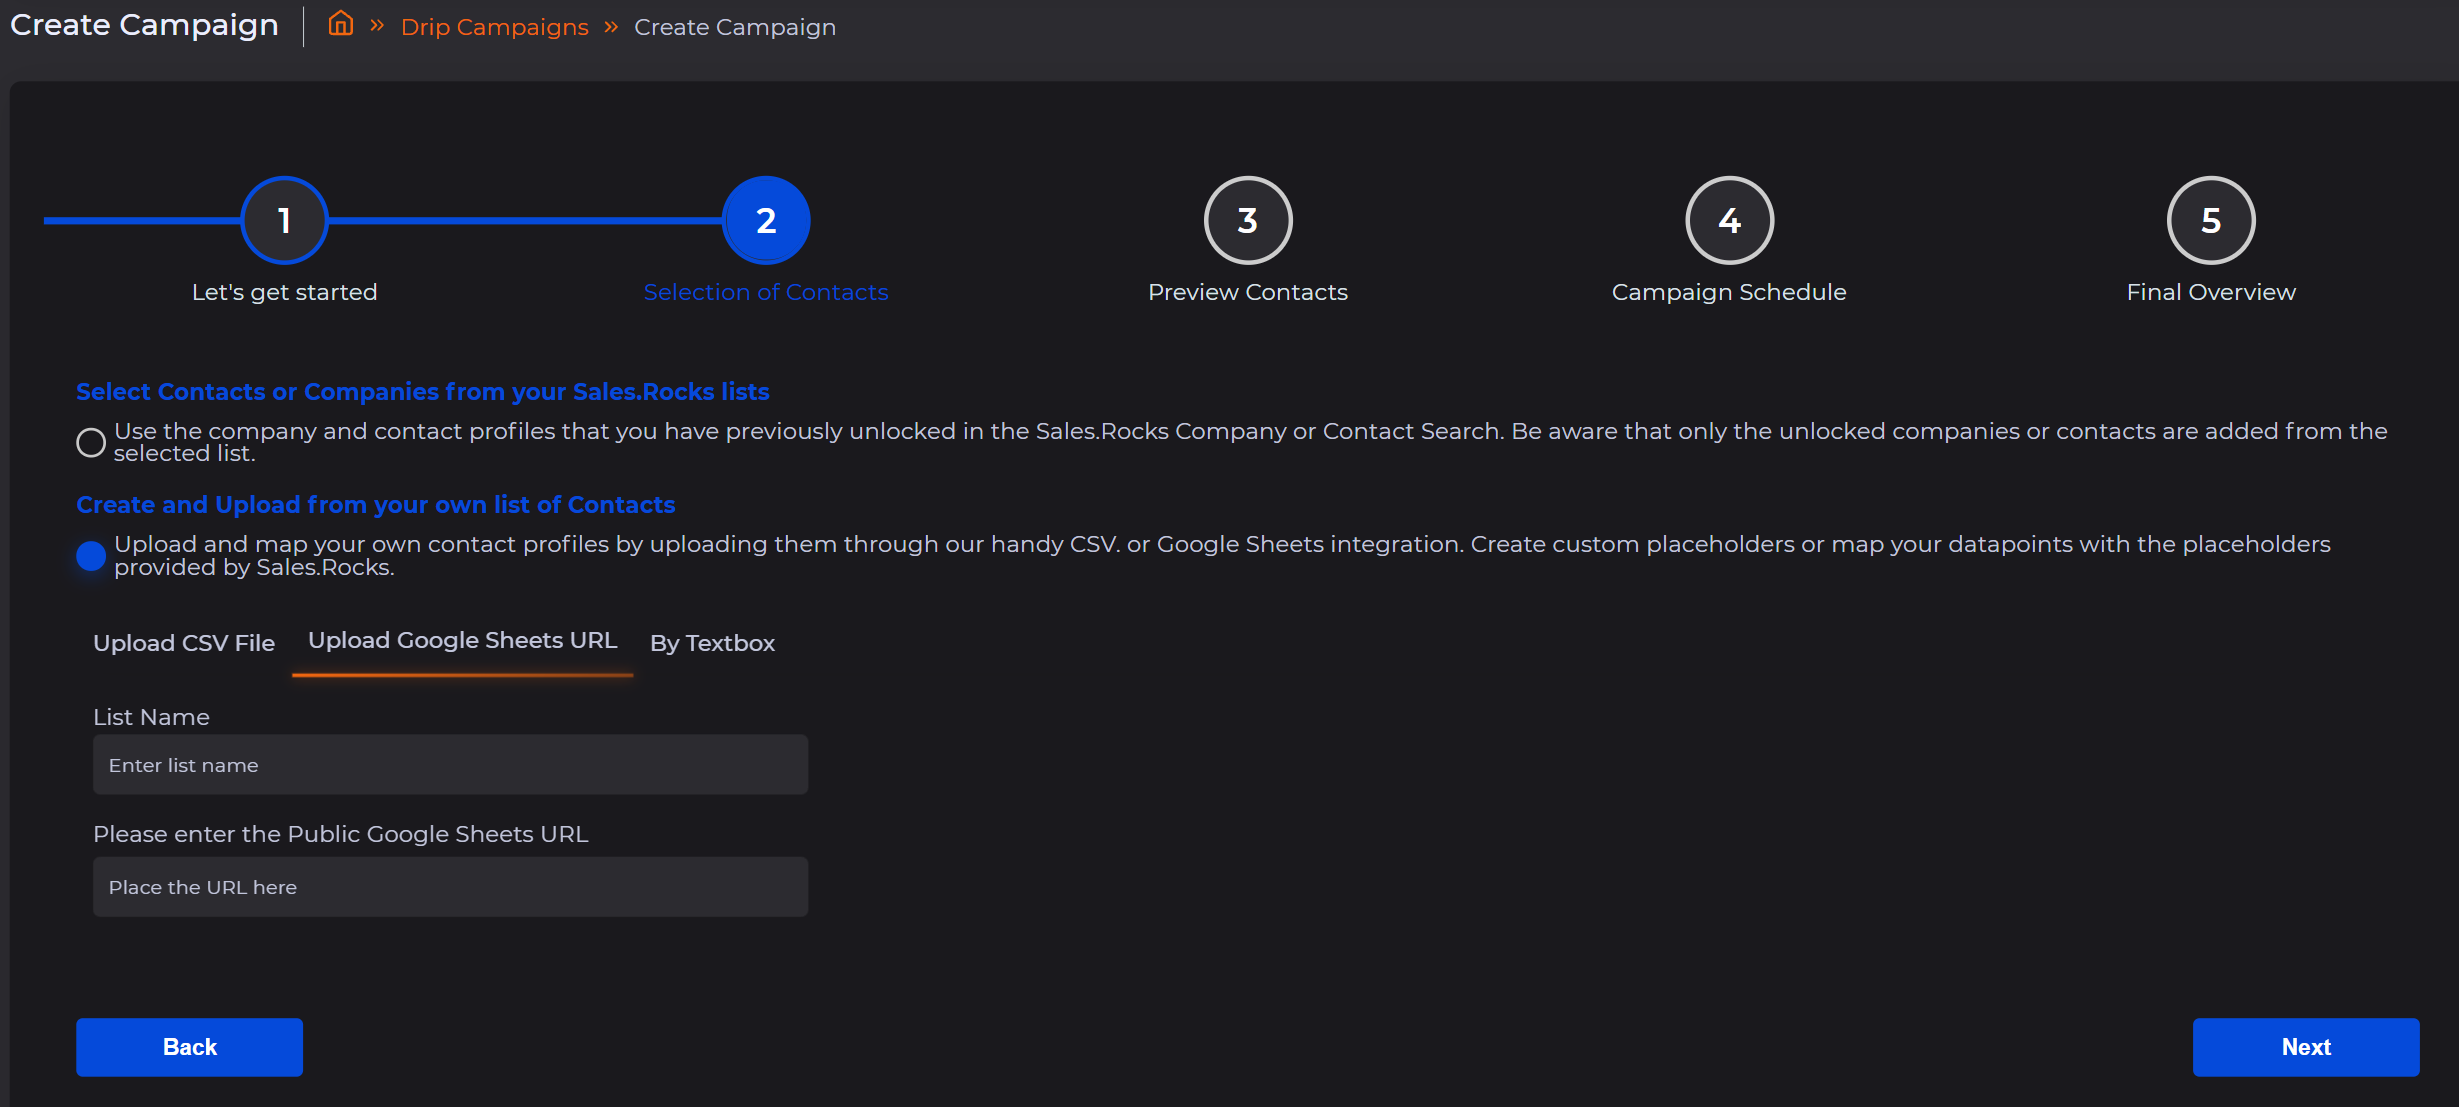Select the Sales.Rocks lists radio option
2459x1107 pixels.
pos(91,442)
